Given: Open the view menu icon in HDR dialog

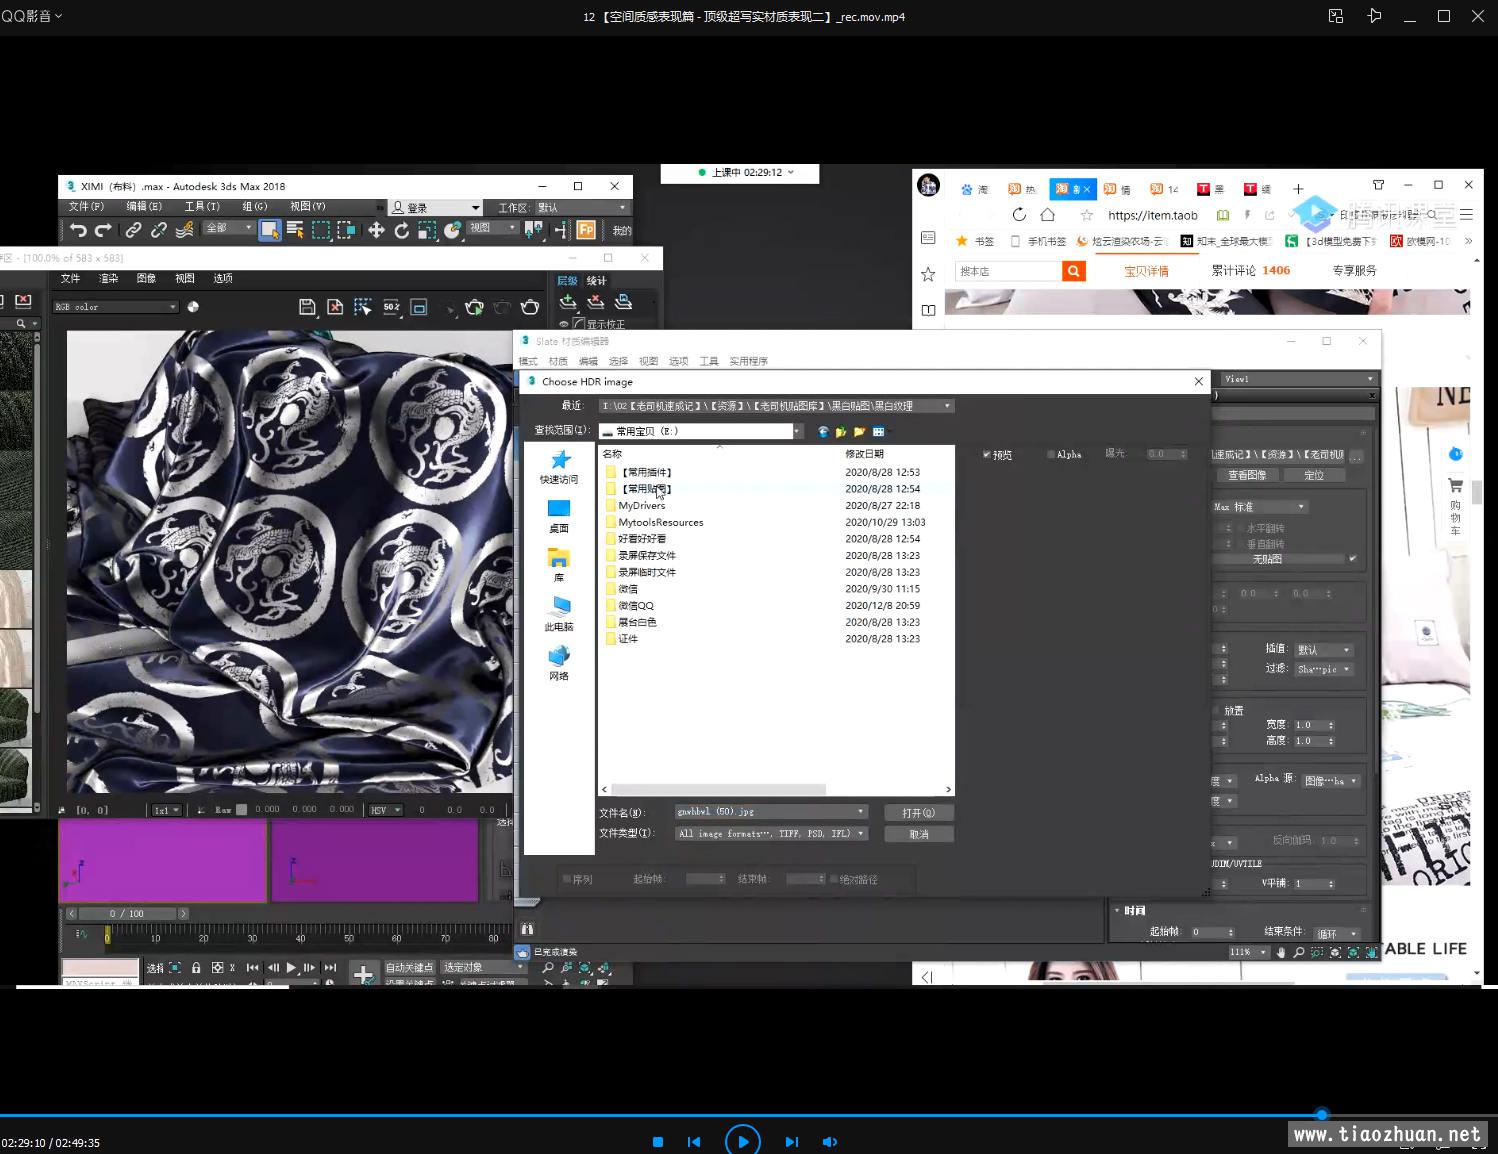Looking at the screenshot, I should click(878, 432).
